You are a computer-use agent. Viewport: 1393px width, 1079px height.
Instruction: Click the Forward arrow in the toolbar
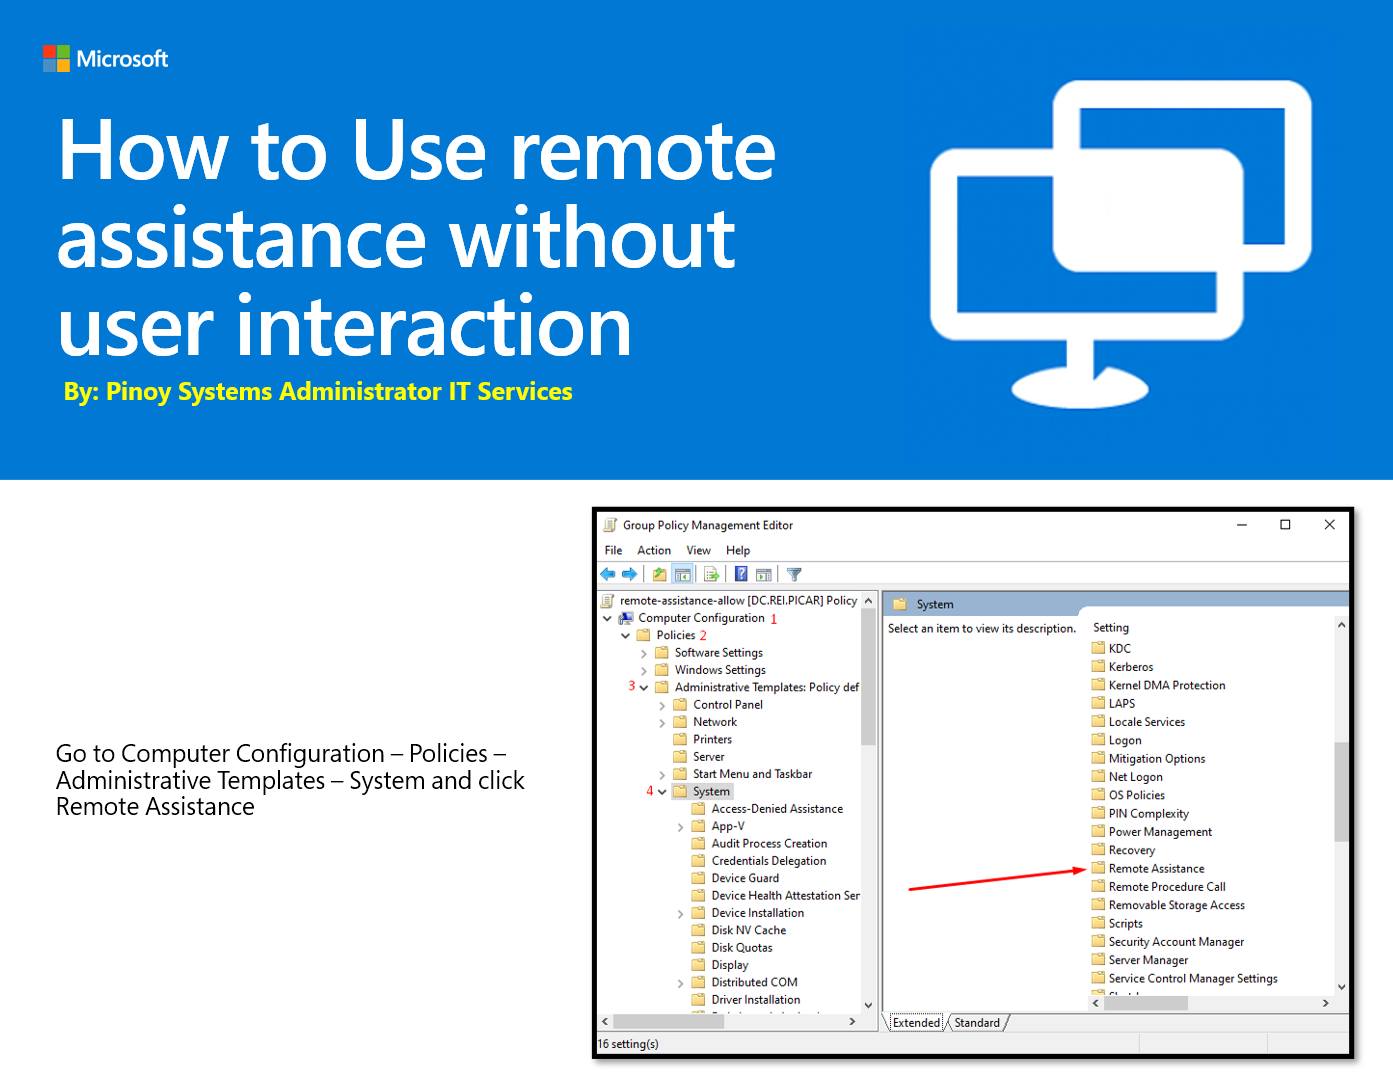[630, 574]
